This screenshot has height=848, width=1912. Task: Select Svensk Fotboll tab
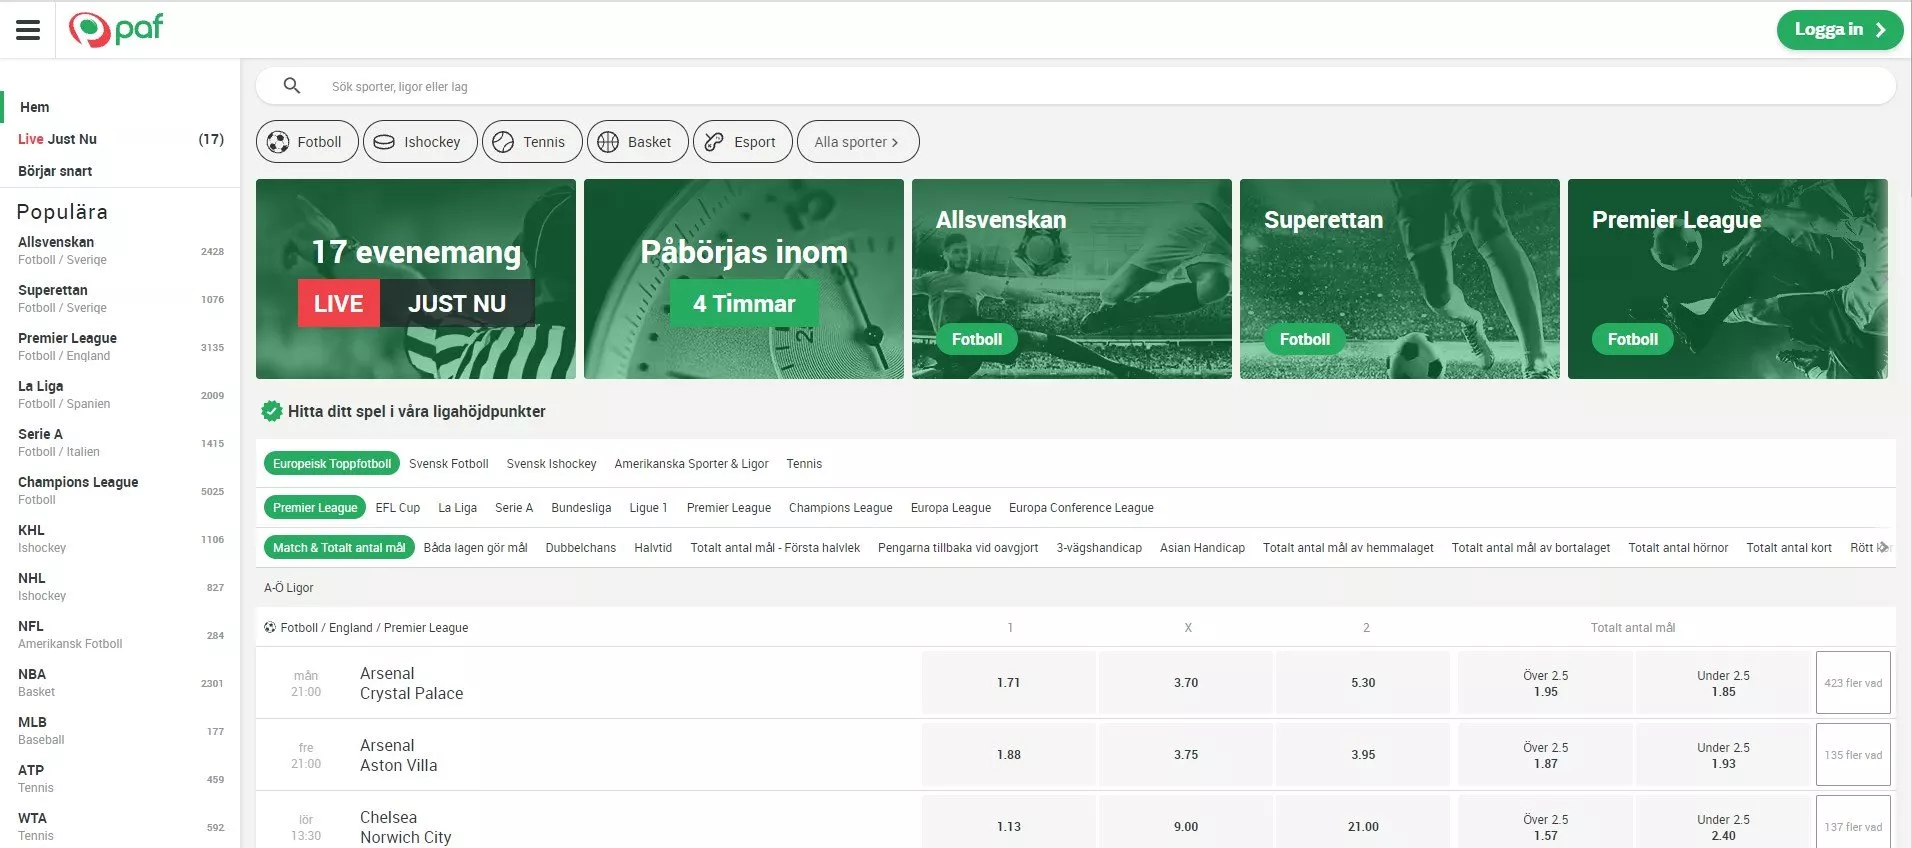point(449,464)
